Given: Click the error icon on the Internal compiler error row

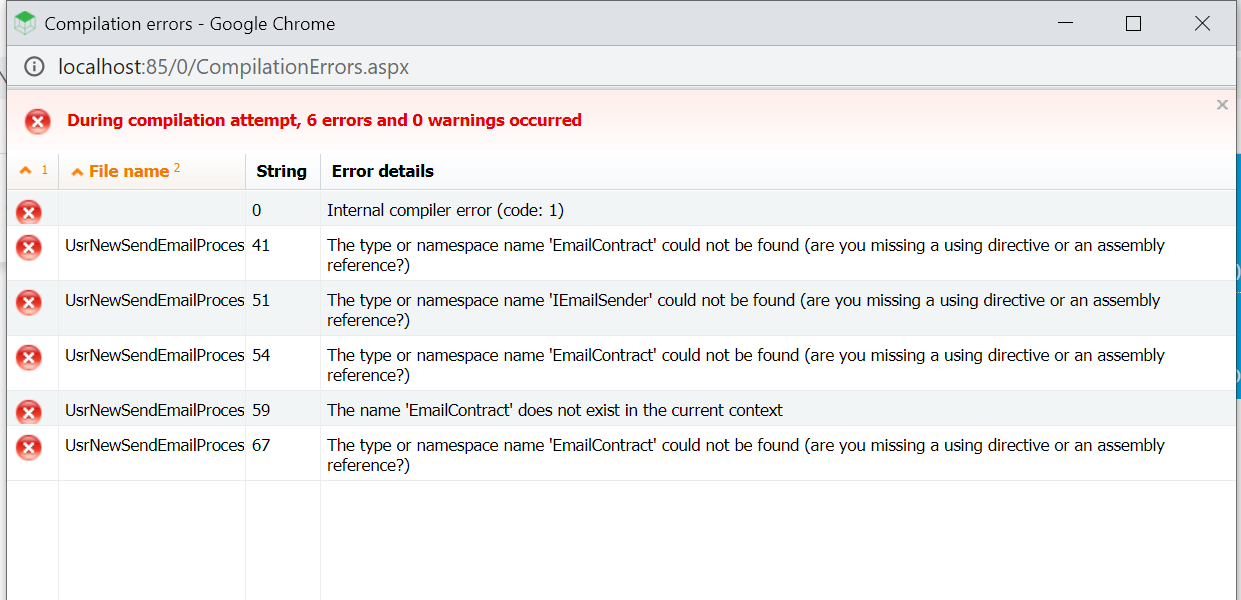Looking at the screenshot, I should [29, 211].
